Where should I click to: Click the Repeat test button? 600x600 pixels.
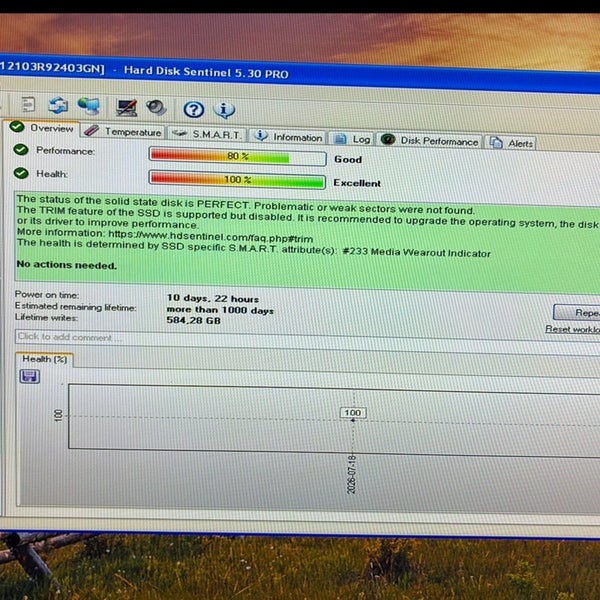(x=577, y=313)
